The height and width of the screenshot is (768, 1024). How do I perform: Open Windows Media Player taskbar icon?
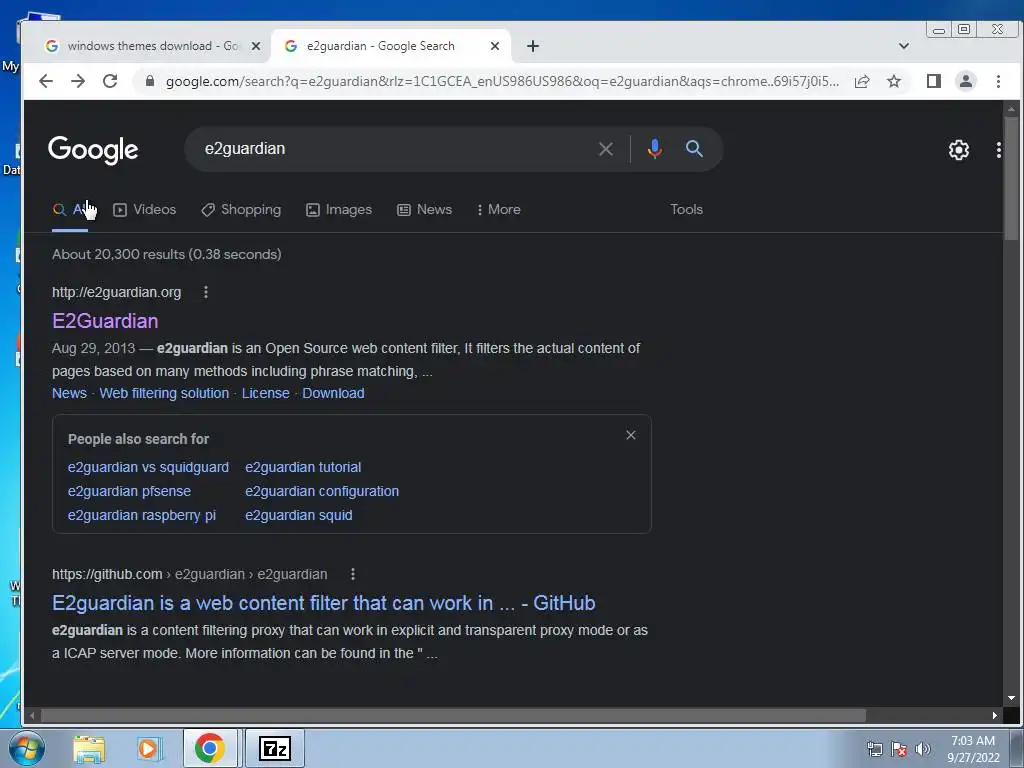[x=148, y=749]
